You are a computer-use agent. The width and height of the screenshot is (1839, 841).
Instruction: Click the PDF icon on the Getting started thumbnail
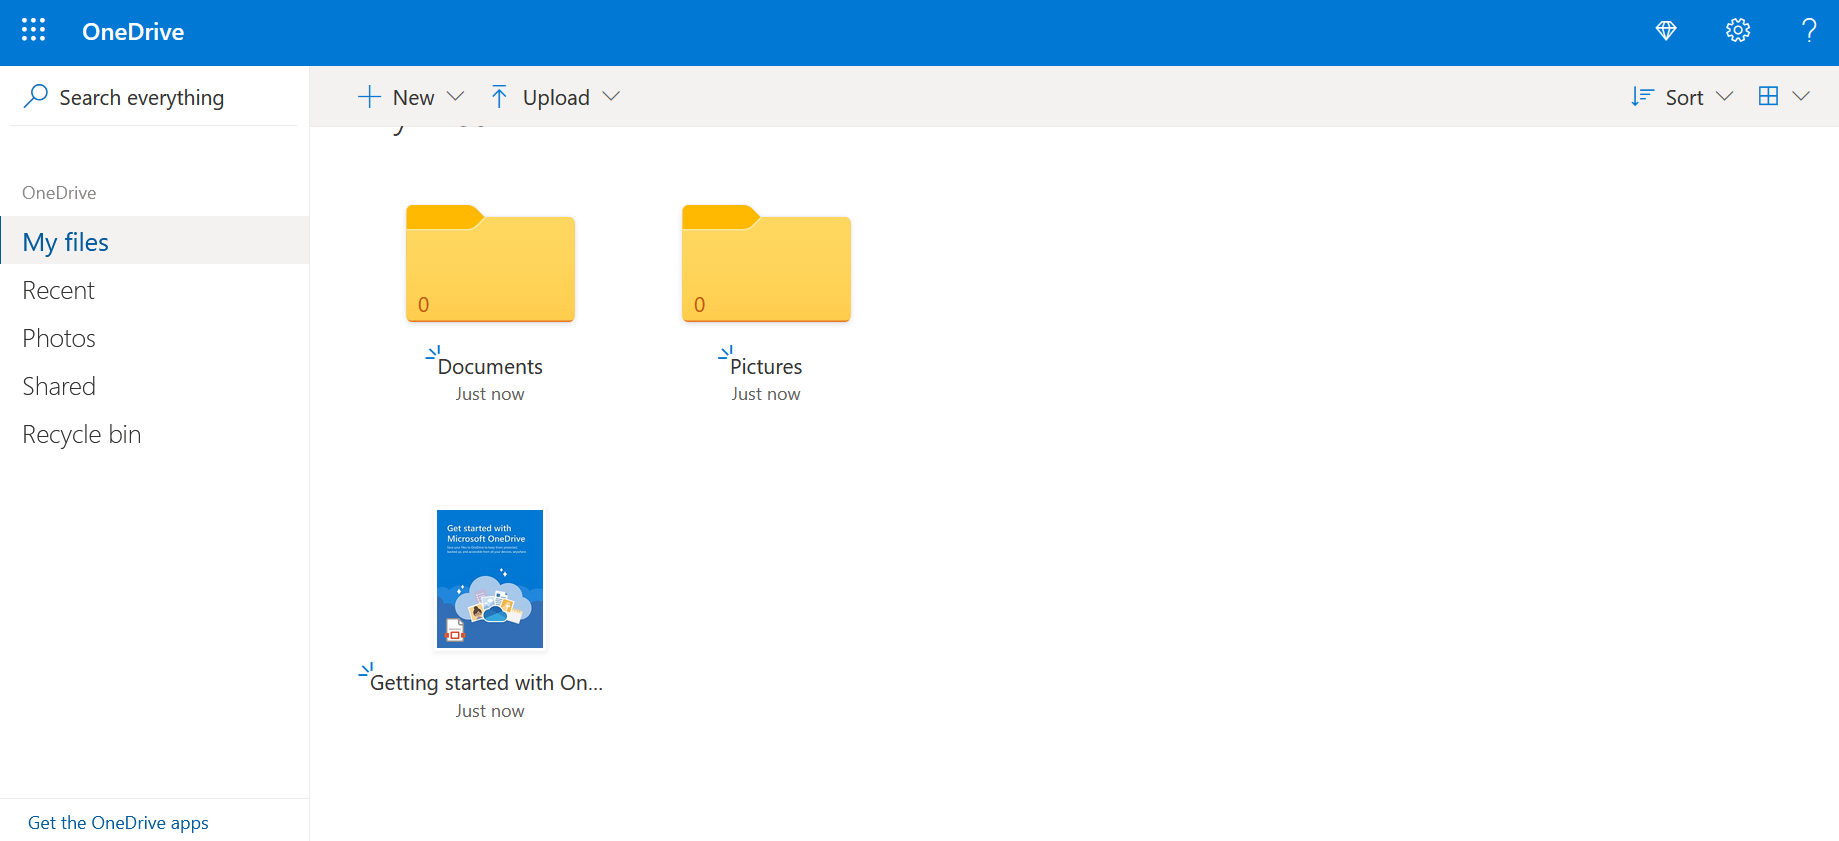(x=455, y=630)
